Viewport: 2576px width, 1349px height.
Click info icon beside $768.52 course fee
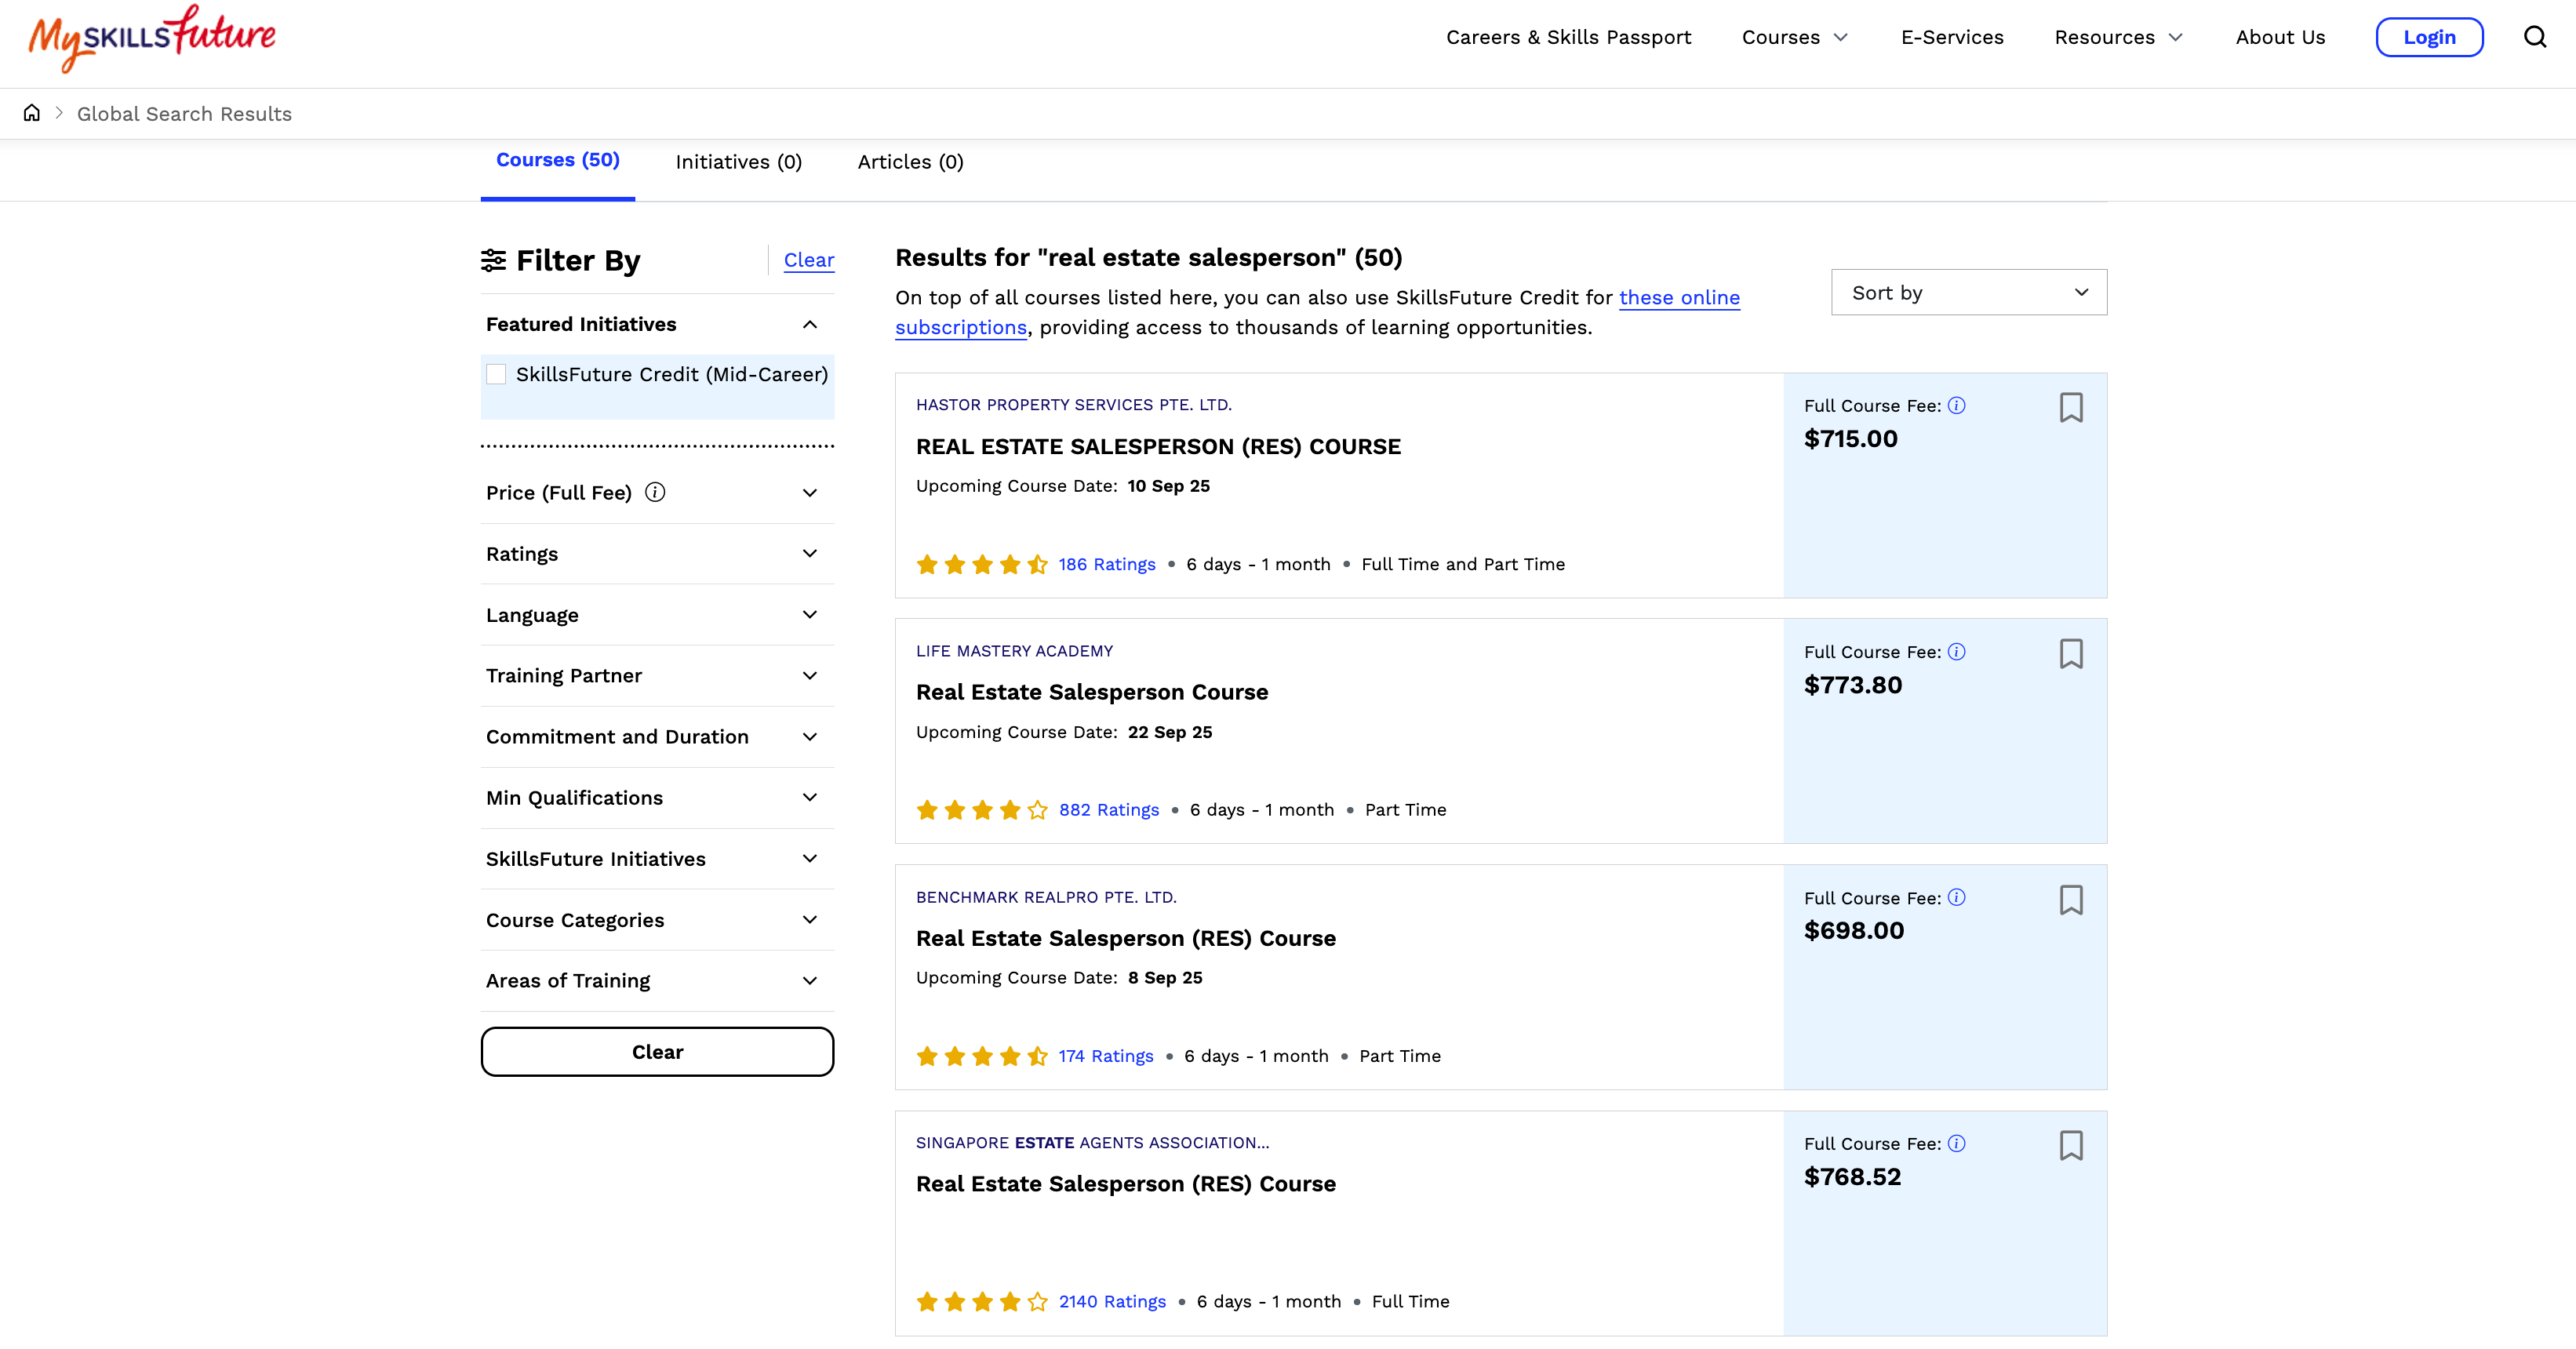pos(1957,1144)
